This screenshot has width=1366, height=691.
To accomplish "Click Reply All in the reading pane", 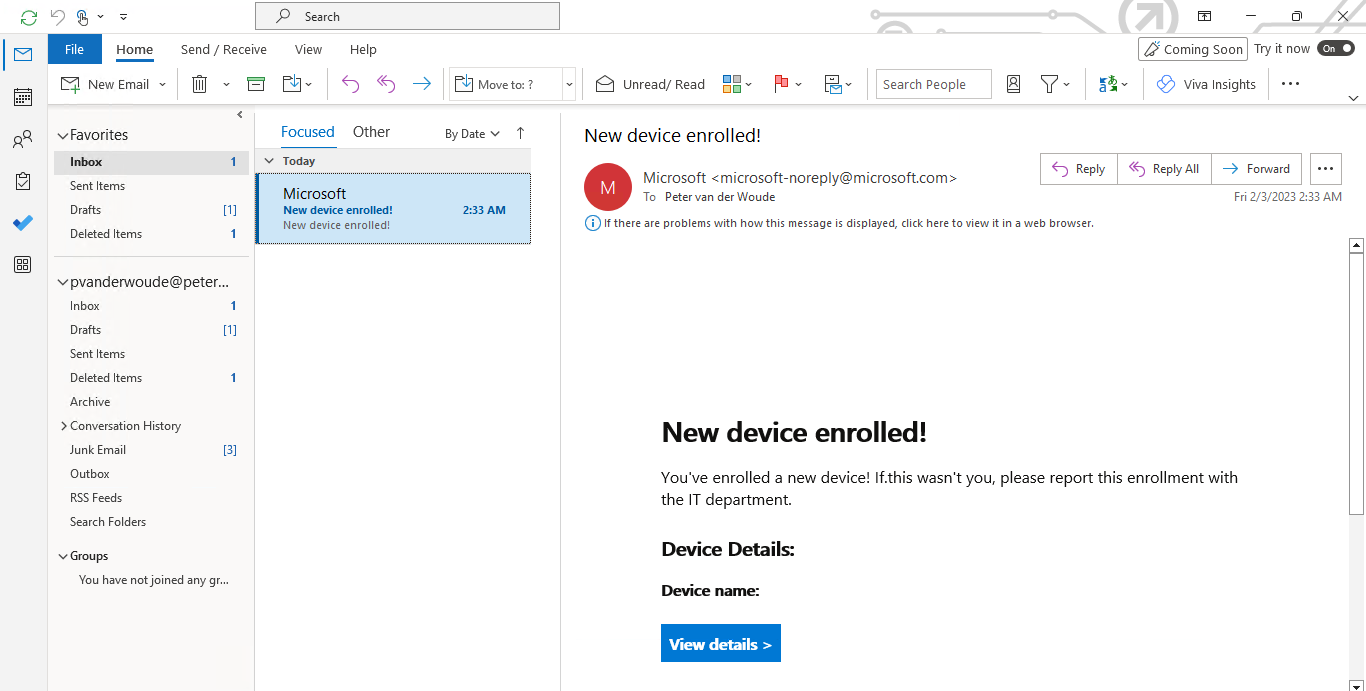I will click(1164, 169).
